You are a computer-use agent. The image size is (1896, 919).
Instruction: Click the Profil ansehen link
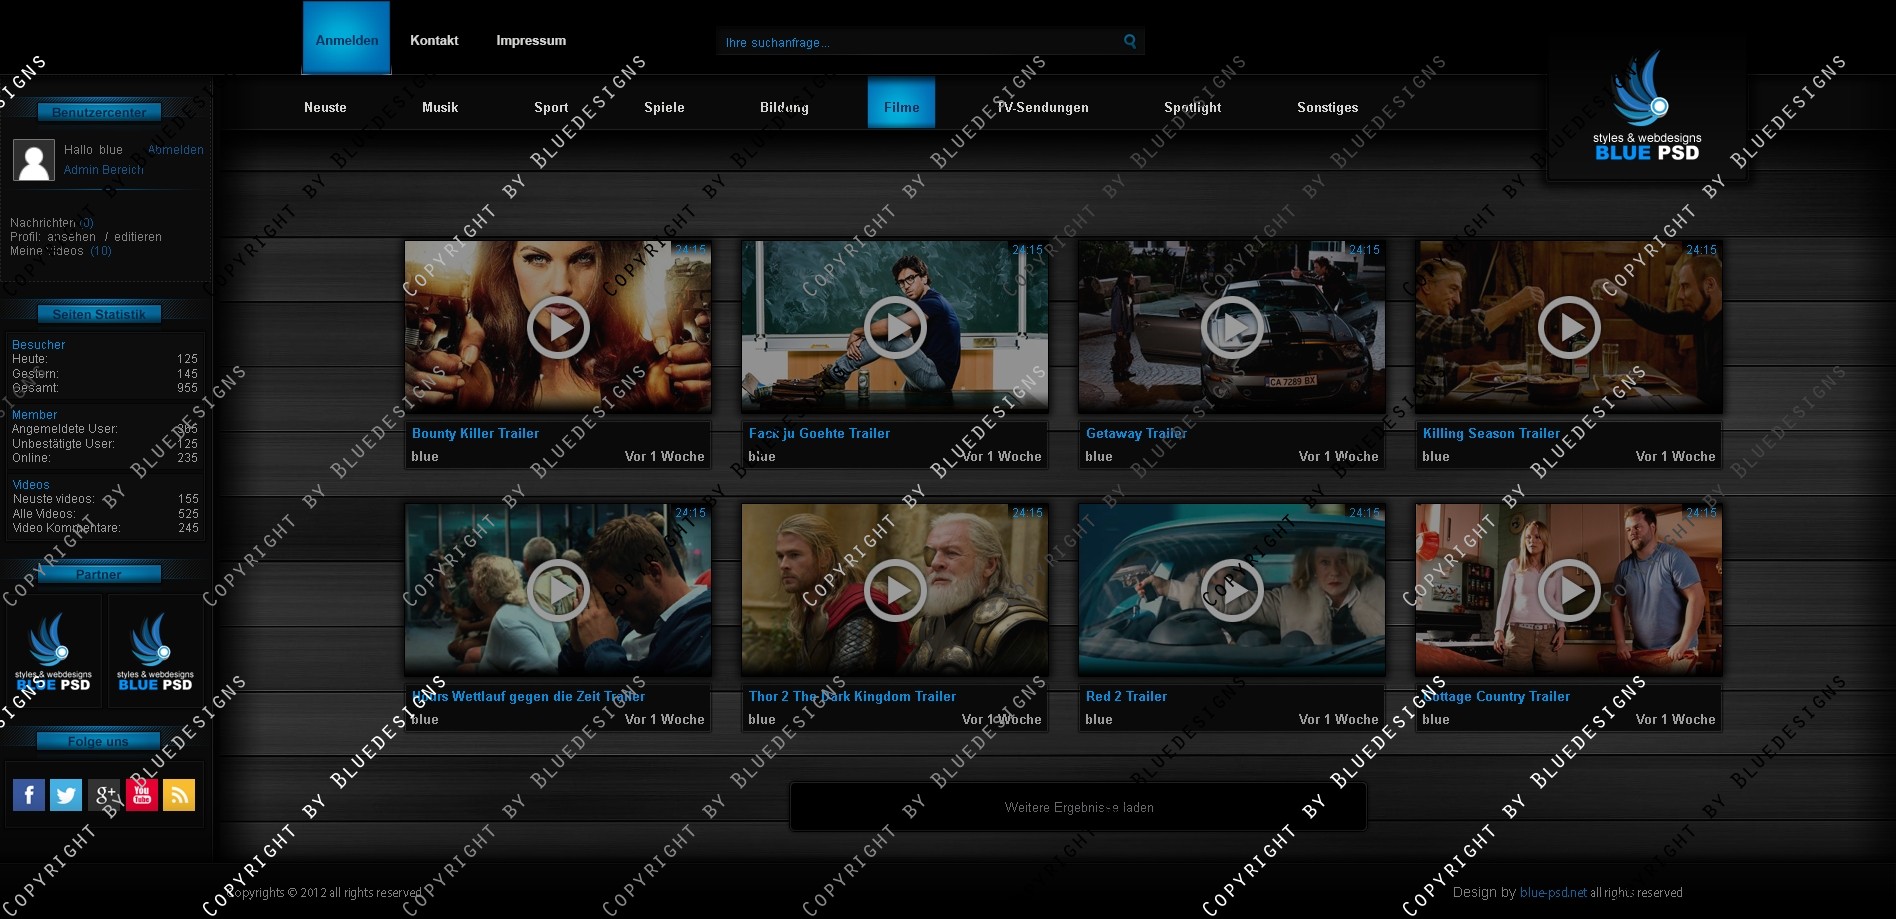click(72, 237)
